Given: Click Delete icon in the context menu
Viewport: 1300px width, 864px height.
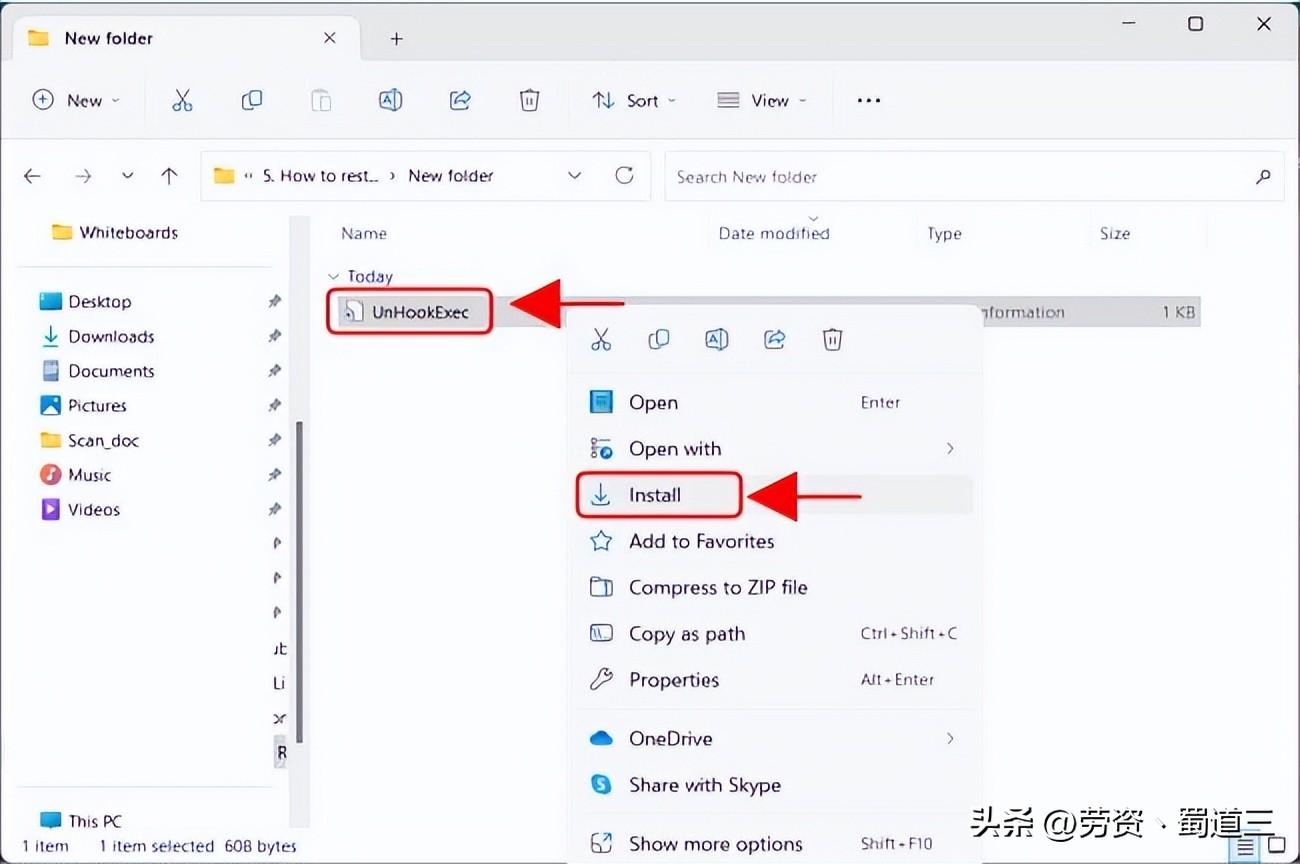Looking at the screenshot, I should pyautogui.click(x=832, y=340).
